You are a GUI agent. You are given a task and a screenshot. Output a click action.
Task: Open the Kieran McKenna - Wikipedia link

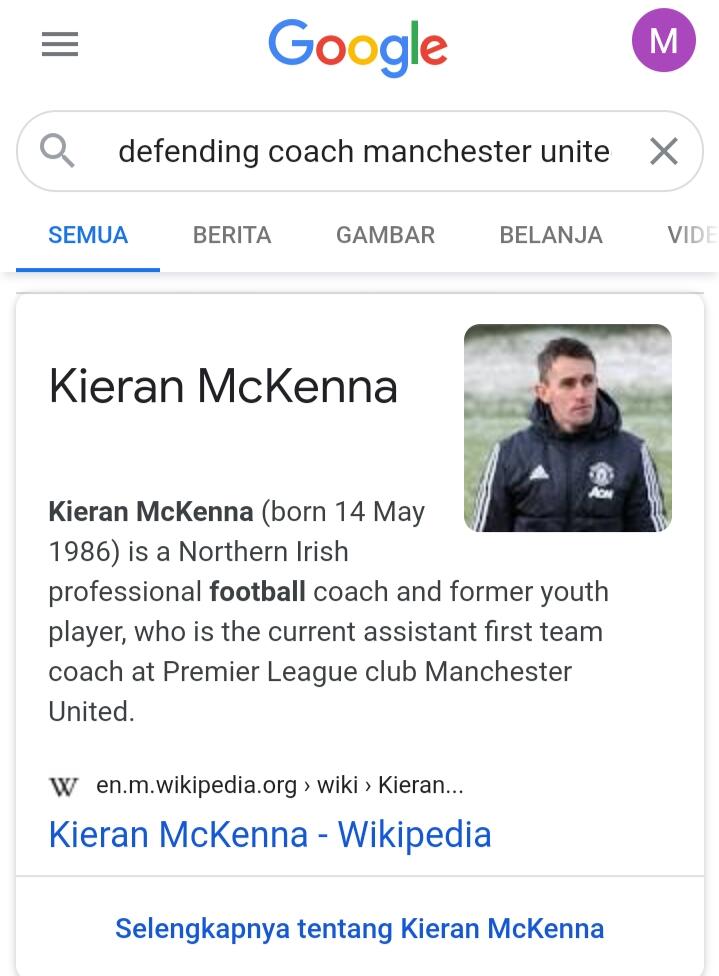(x=270, y=834)
